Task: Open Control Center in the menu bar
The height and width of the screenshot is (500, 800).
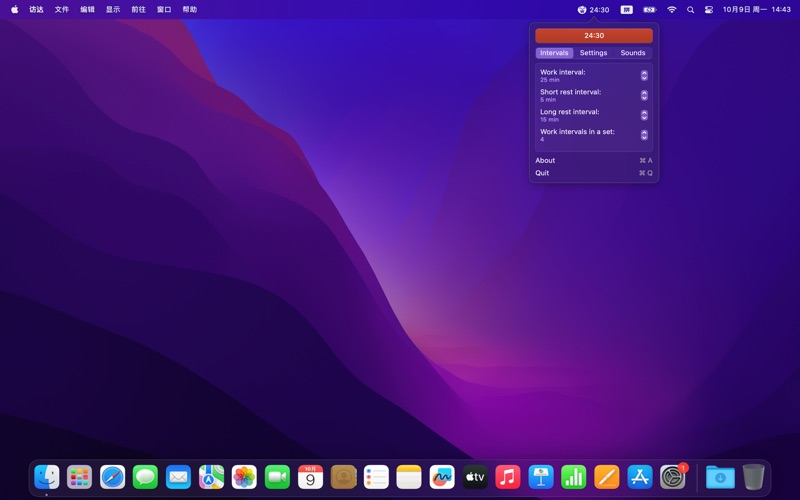Action: pyautogui.click(x=709, y=10)
